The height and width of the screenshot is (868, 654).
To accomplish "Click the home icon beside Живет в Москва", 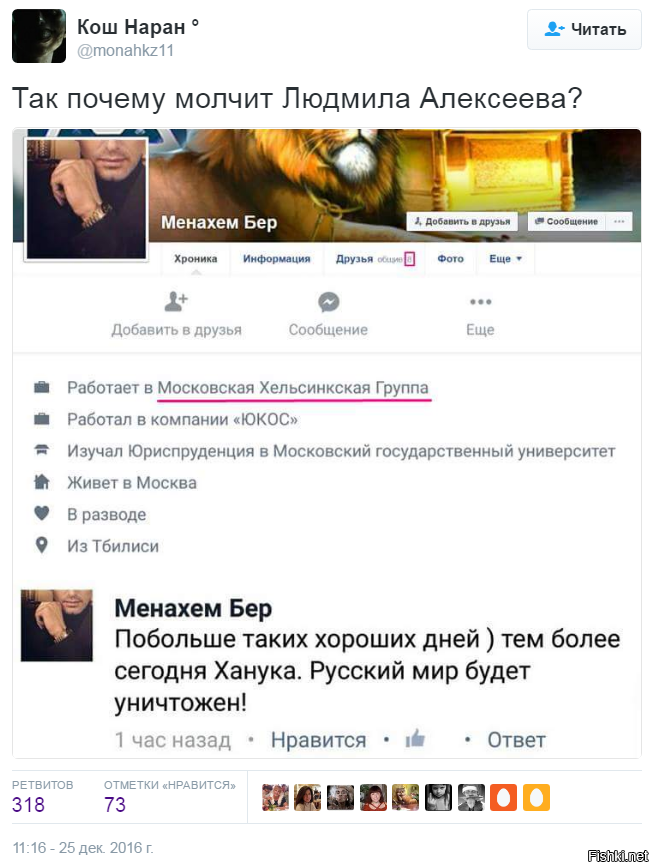I will coord(42,482).
